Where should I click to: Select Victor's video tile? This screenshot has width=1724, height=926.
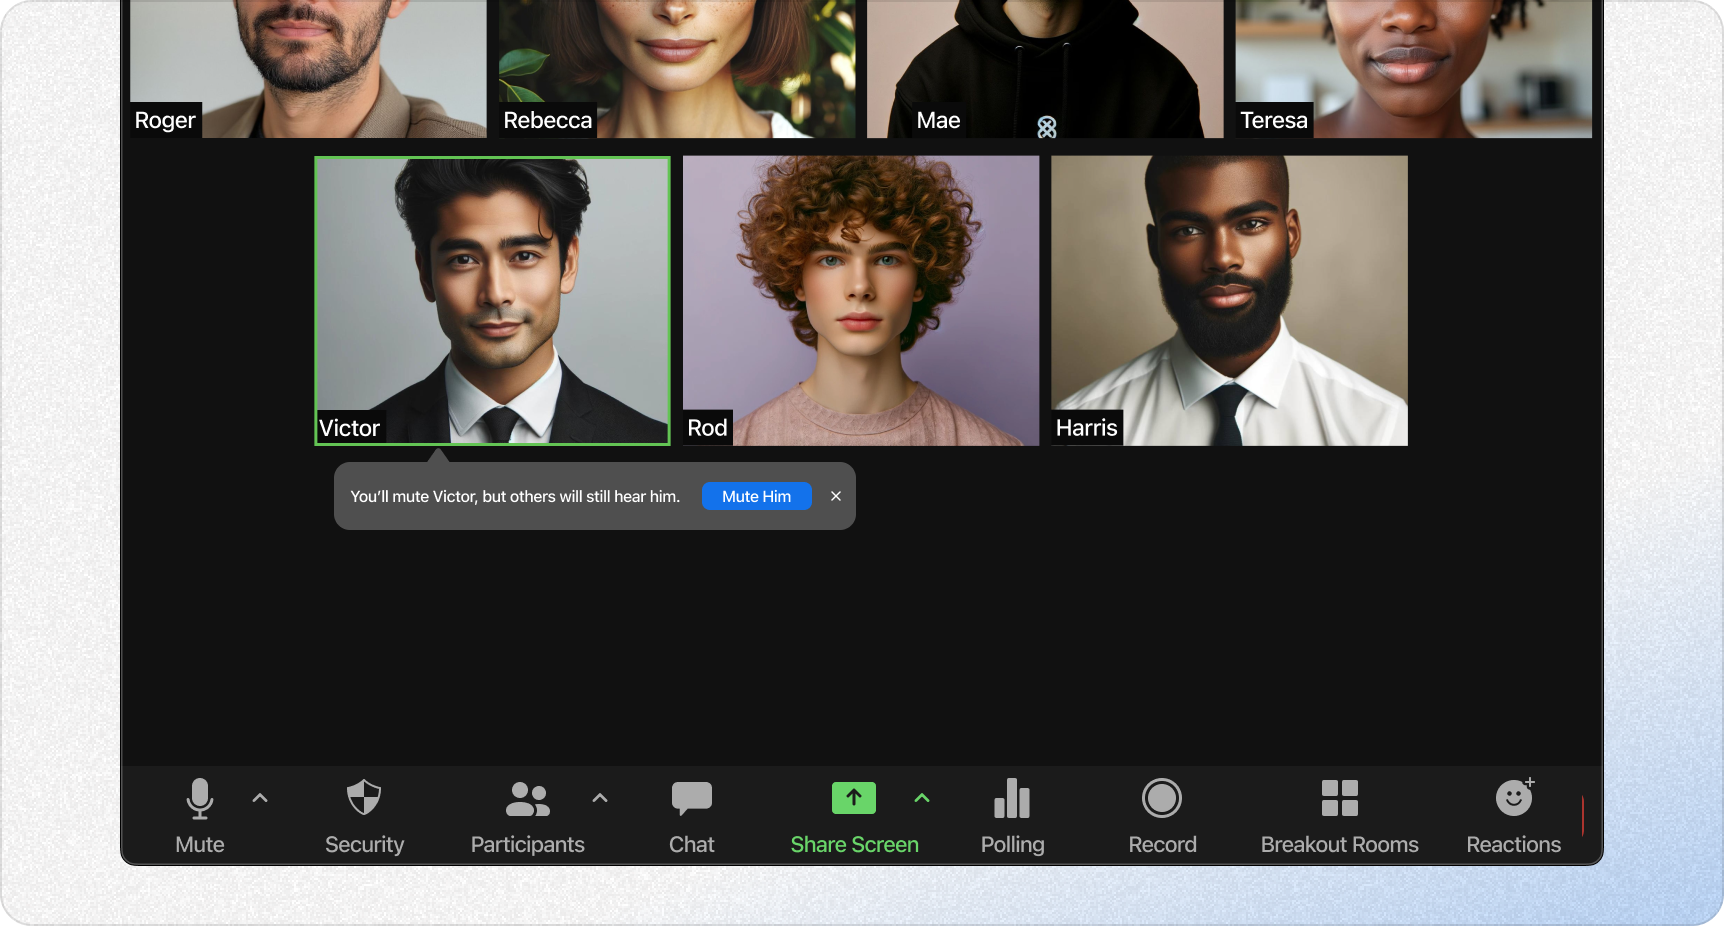[x=492, y=300]
